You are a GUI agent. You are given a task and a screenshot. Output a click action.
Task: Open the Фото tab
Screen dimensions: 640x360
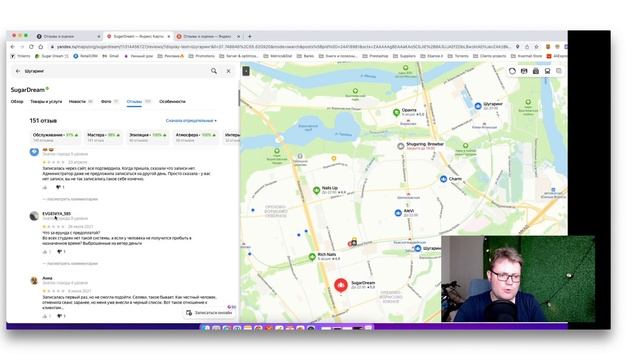[109, 102]
